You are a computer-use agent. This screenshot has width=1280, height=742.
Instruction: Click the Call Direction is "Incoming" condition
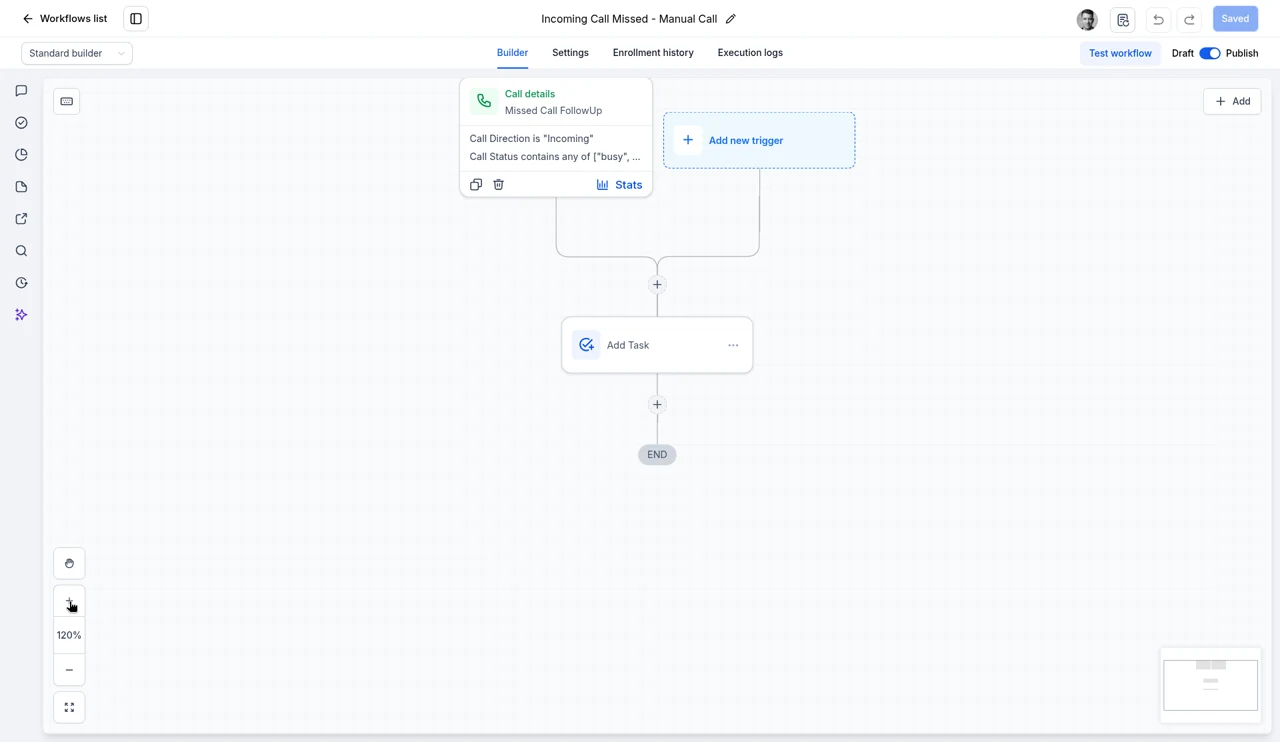click(x=531, y=139)
